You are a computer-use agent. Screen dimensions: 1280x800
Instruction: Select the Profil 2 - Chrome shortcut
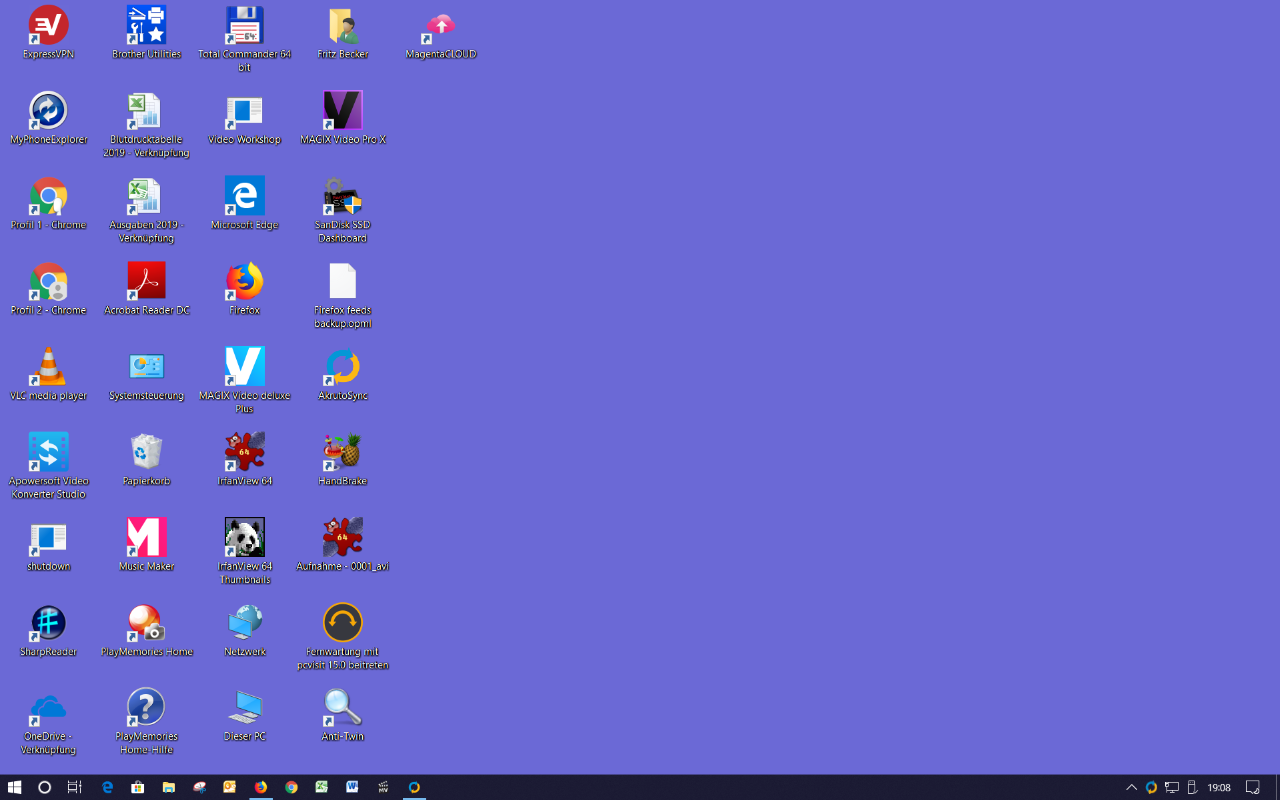click(48, 282)
